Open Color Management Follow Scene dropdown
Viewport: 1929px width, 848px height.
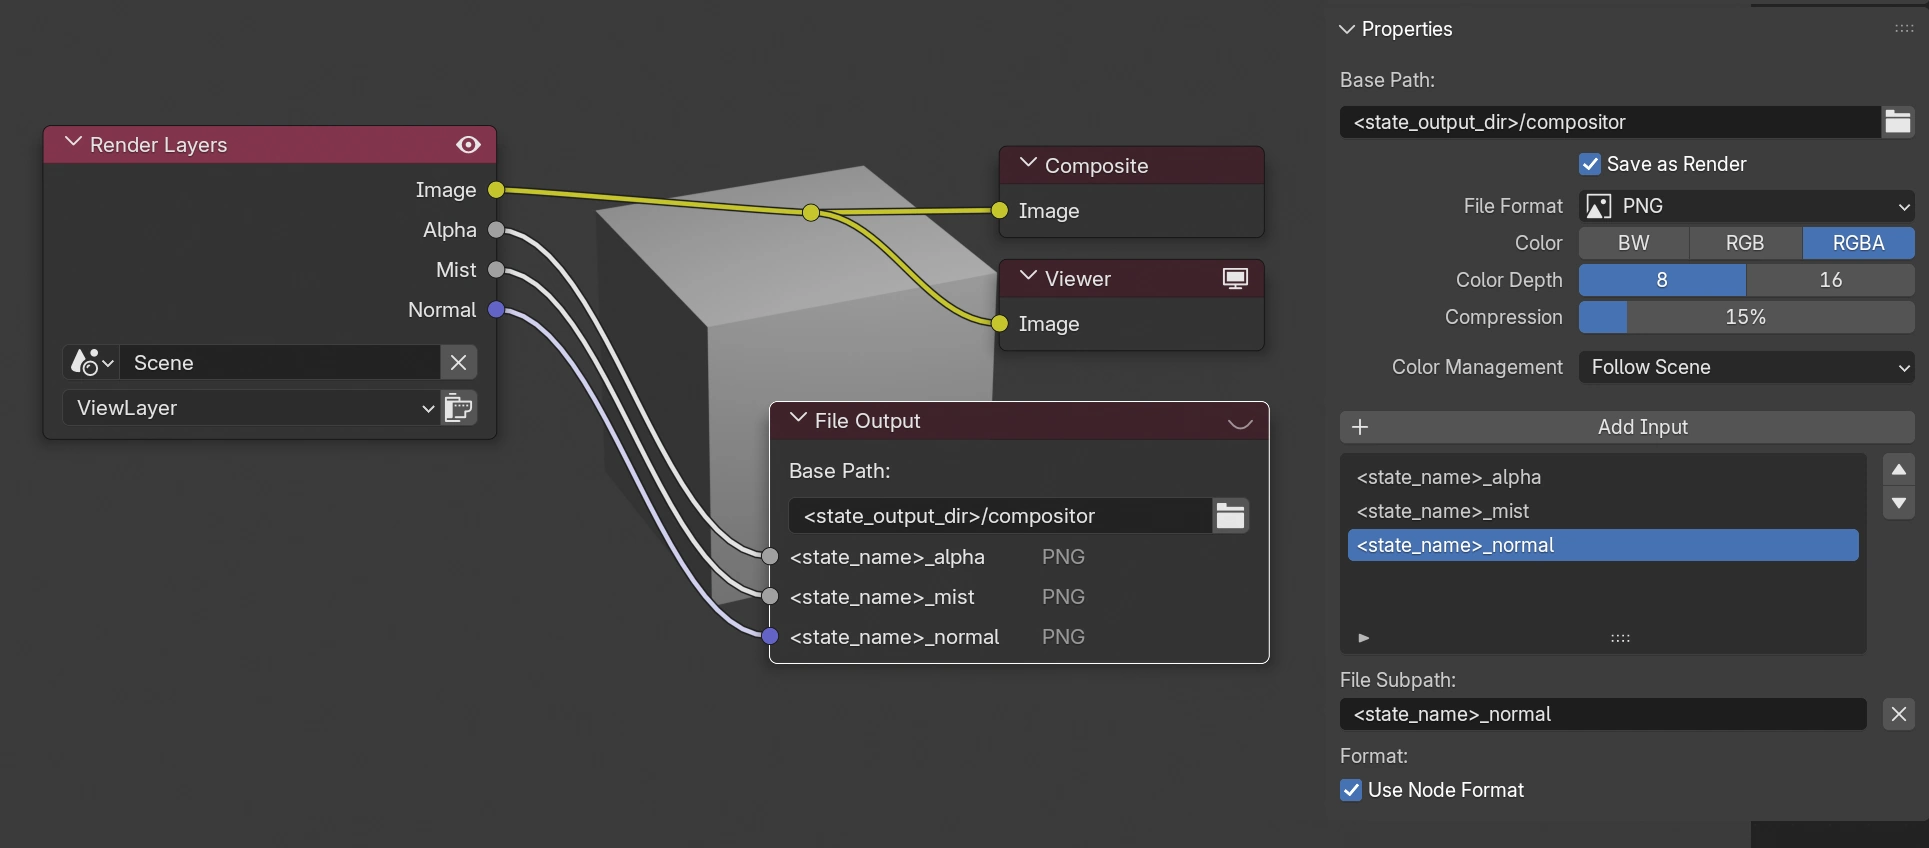click(1746, 367)
